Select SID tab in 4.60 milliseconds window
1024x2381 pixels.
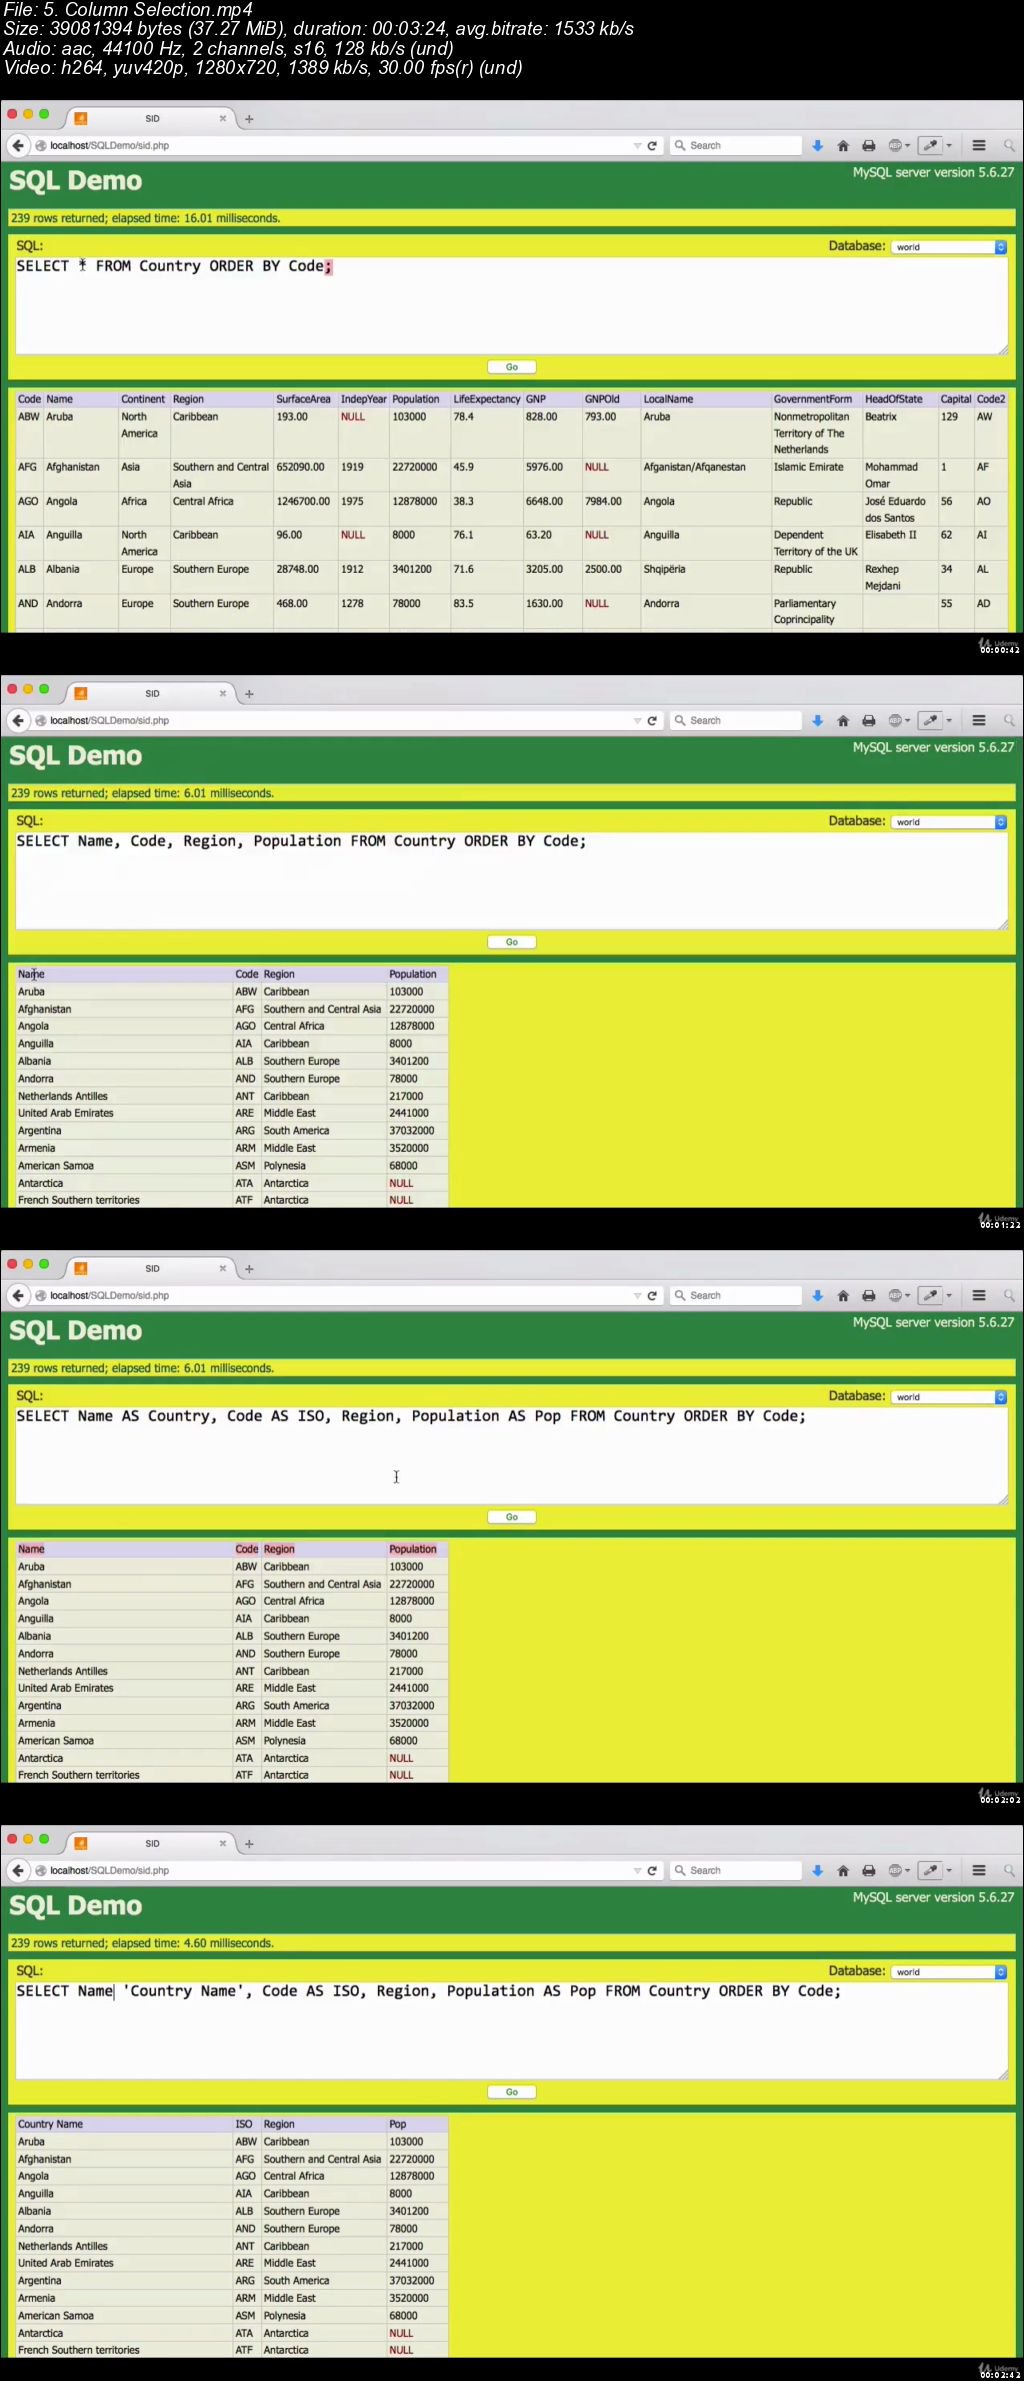click(152, 1843)
